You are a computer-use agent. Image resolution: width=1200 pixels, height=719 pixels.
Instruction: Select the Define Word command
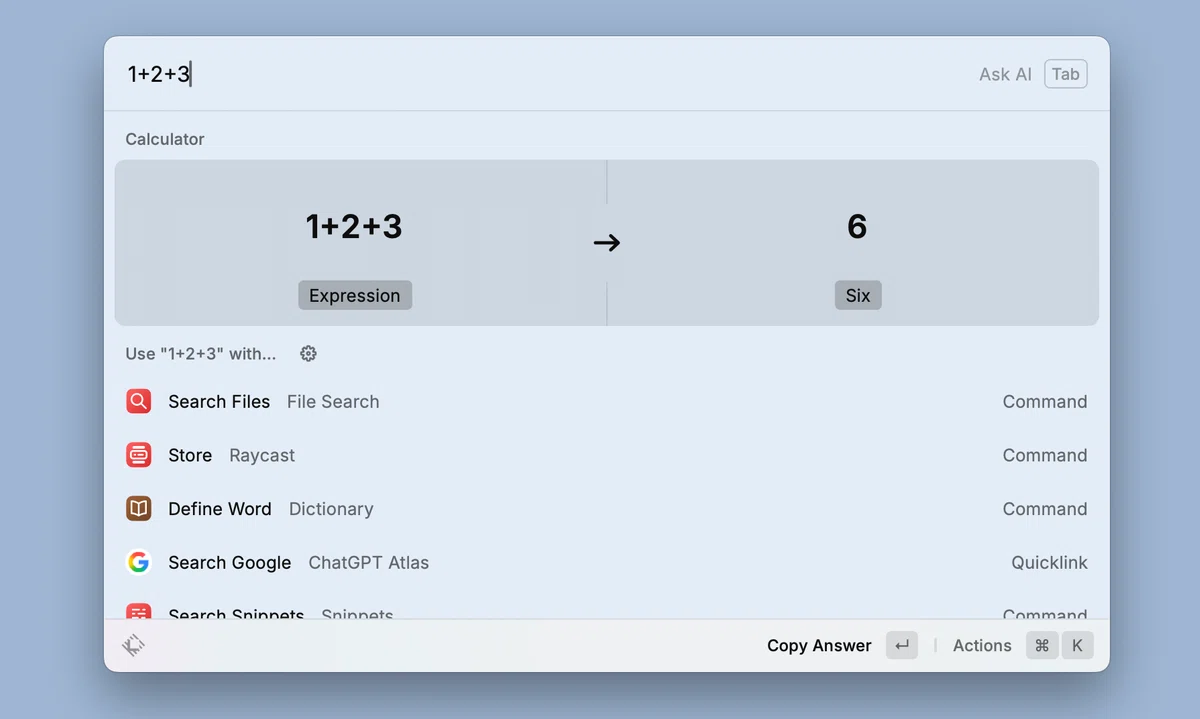[607, 509]
